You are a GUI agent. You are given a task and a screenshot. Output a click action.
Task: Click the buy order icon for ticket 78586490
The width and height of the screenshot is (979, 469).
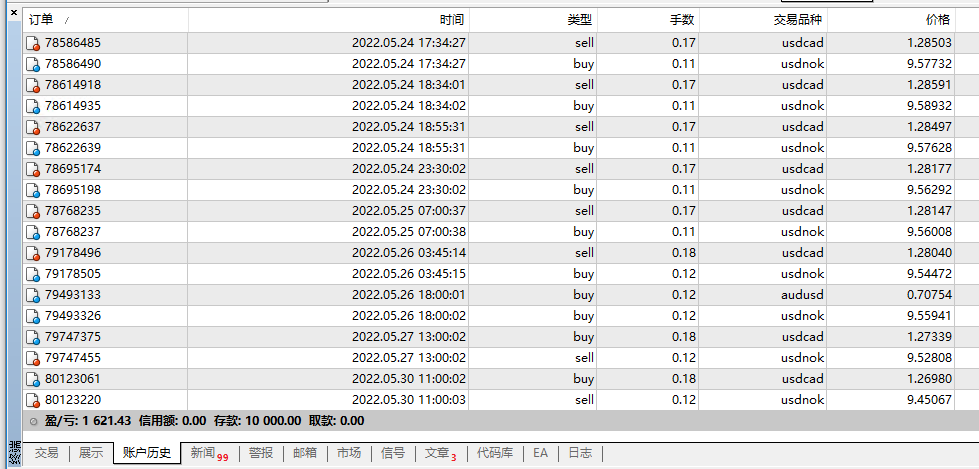click(x=33, y=64)
